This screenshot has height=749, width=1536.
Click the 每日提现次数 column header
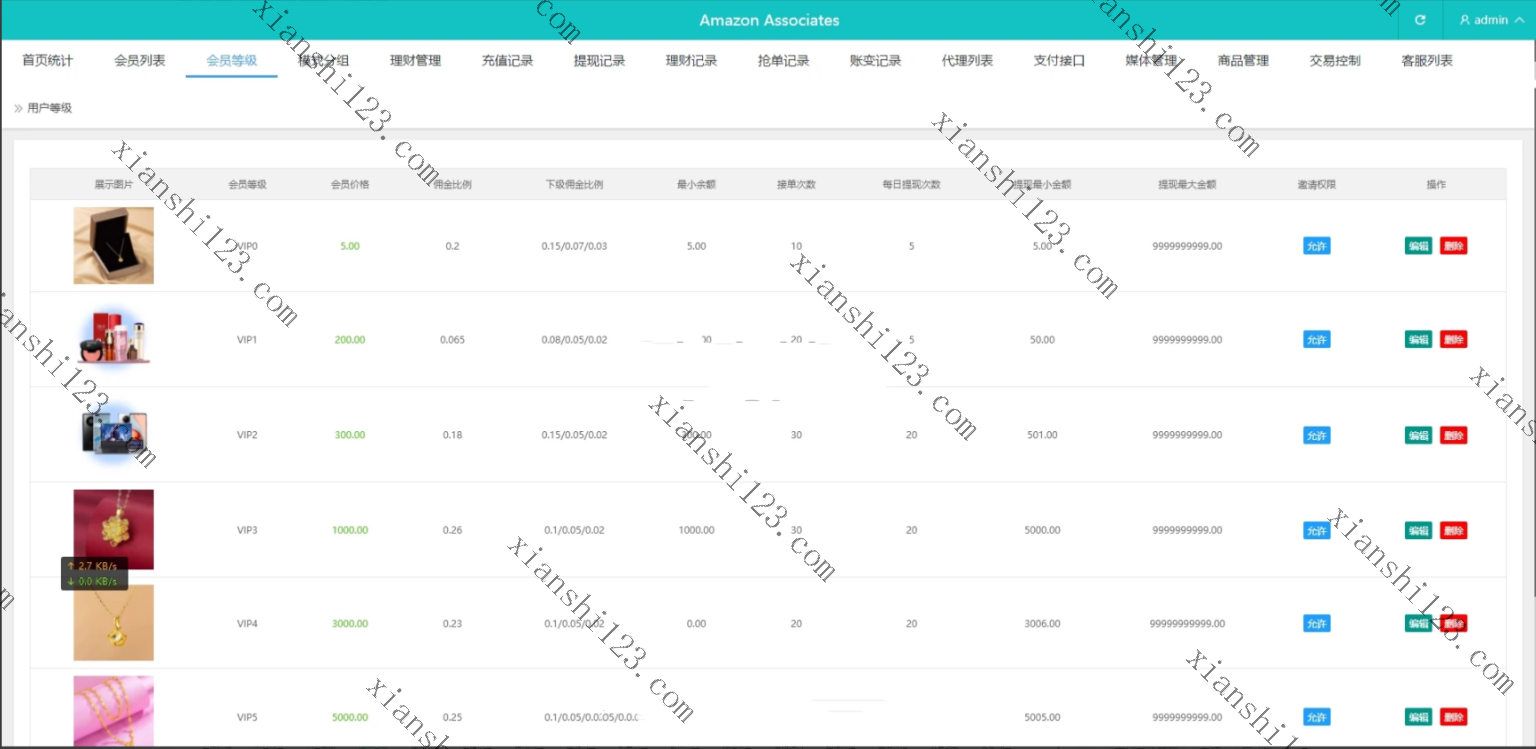(911, 185)
